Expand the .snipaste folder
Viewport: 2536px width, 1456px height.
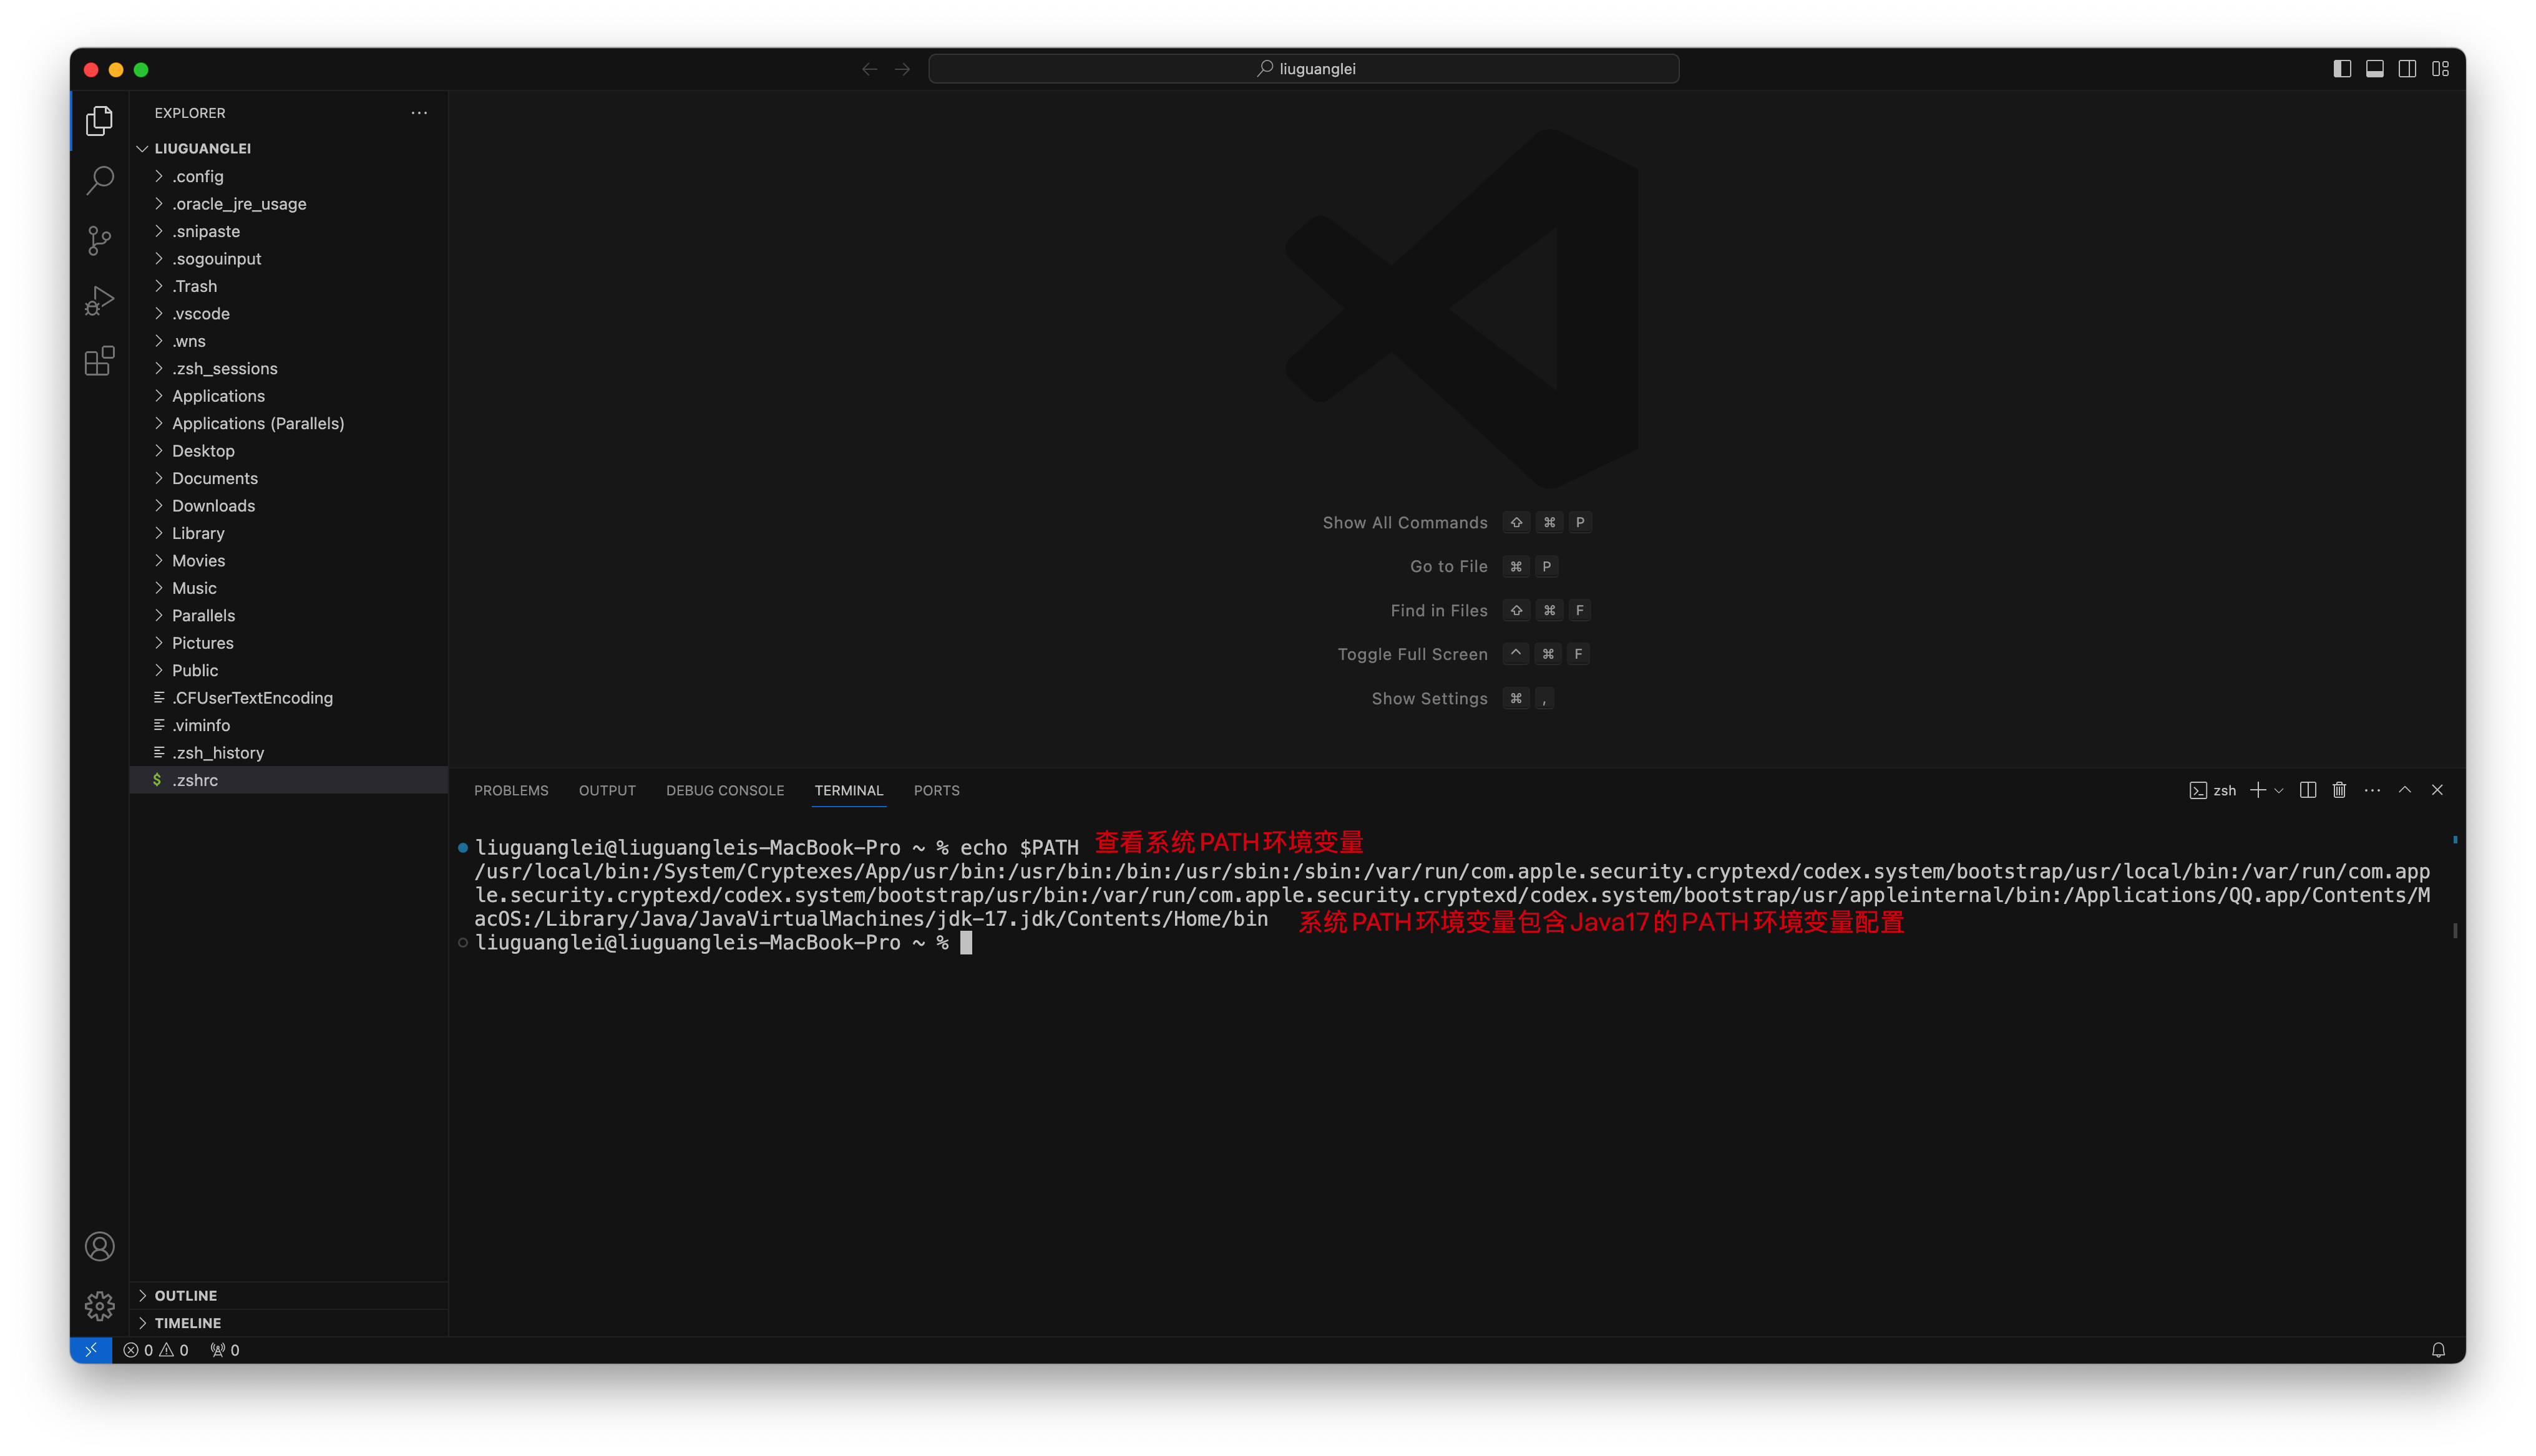(289, 231)
